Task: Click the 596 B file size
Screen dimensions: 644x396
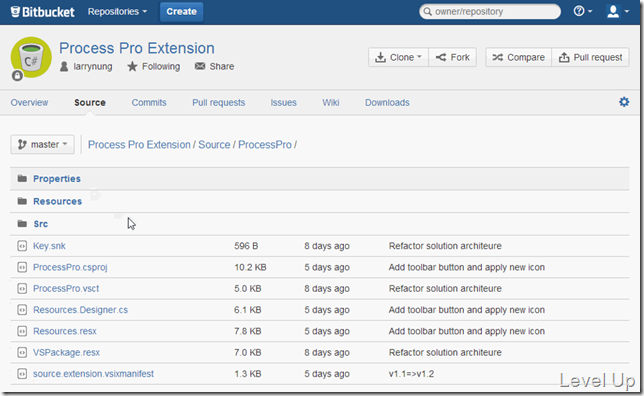Action: [x=246, y=246]
